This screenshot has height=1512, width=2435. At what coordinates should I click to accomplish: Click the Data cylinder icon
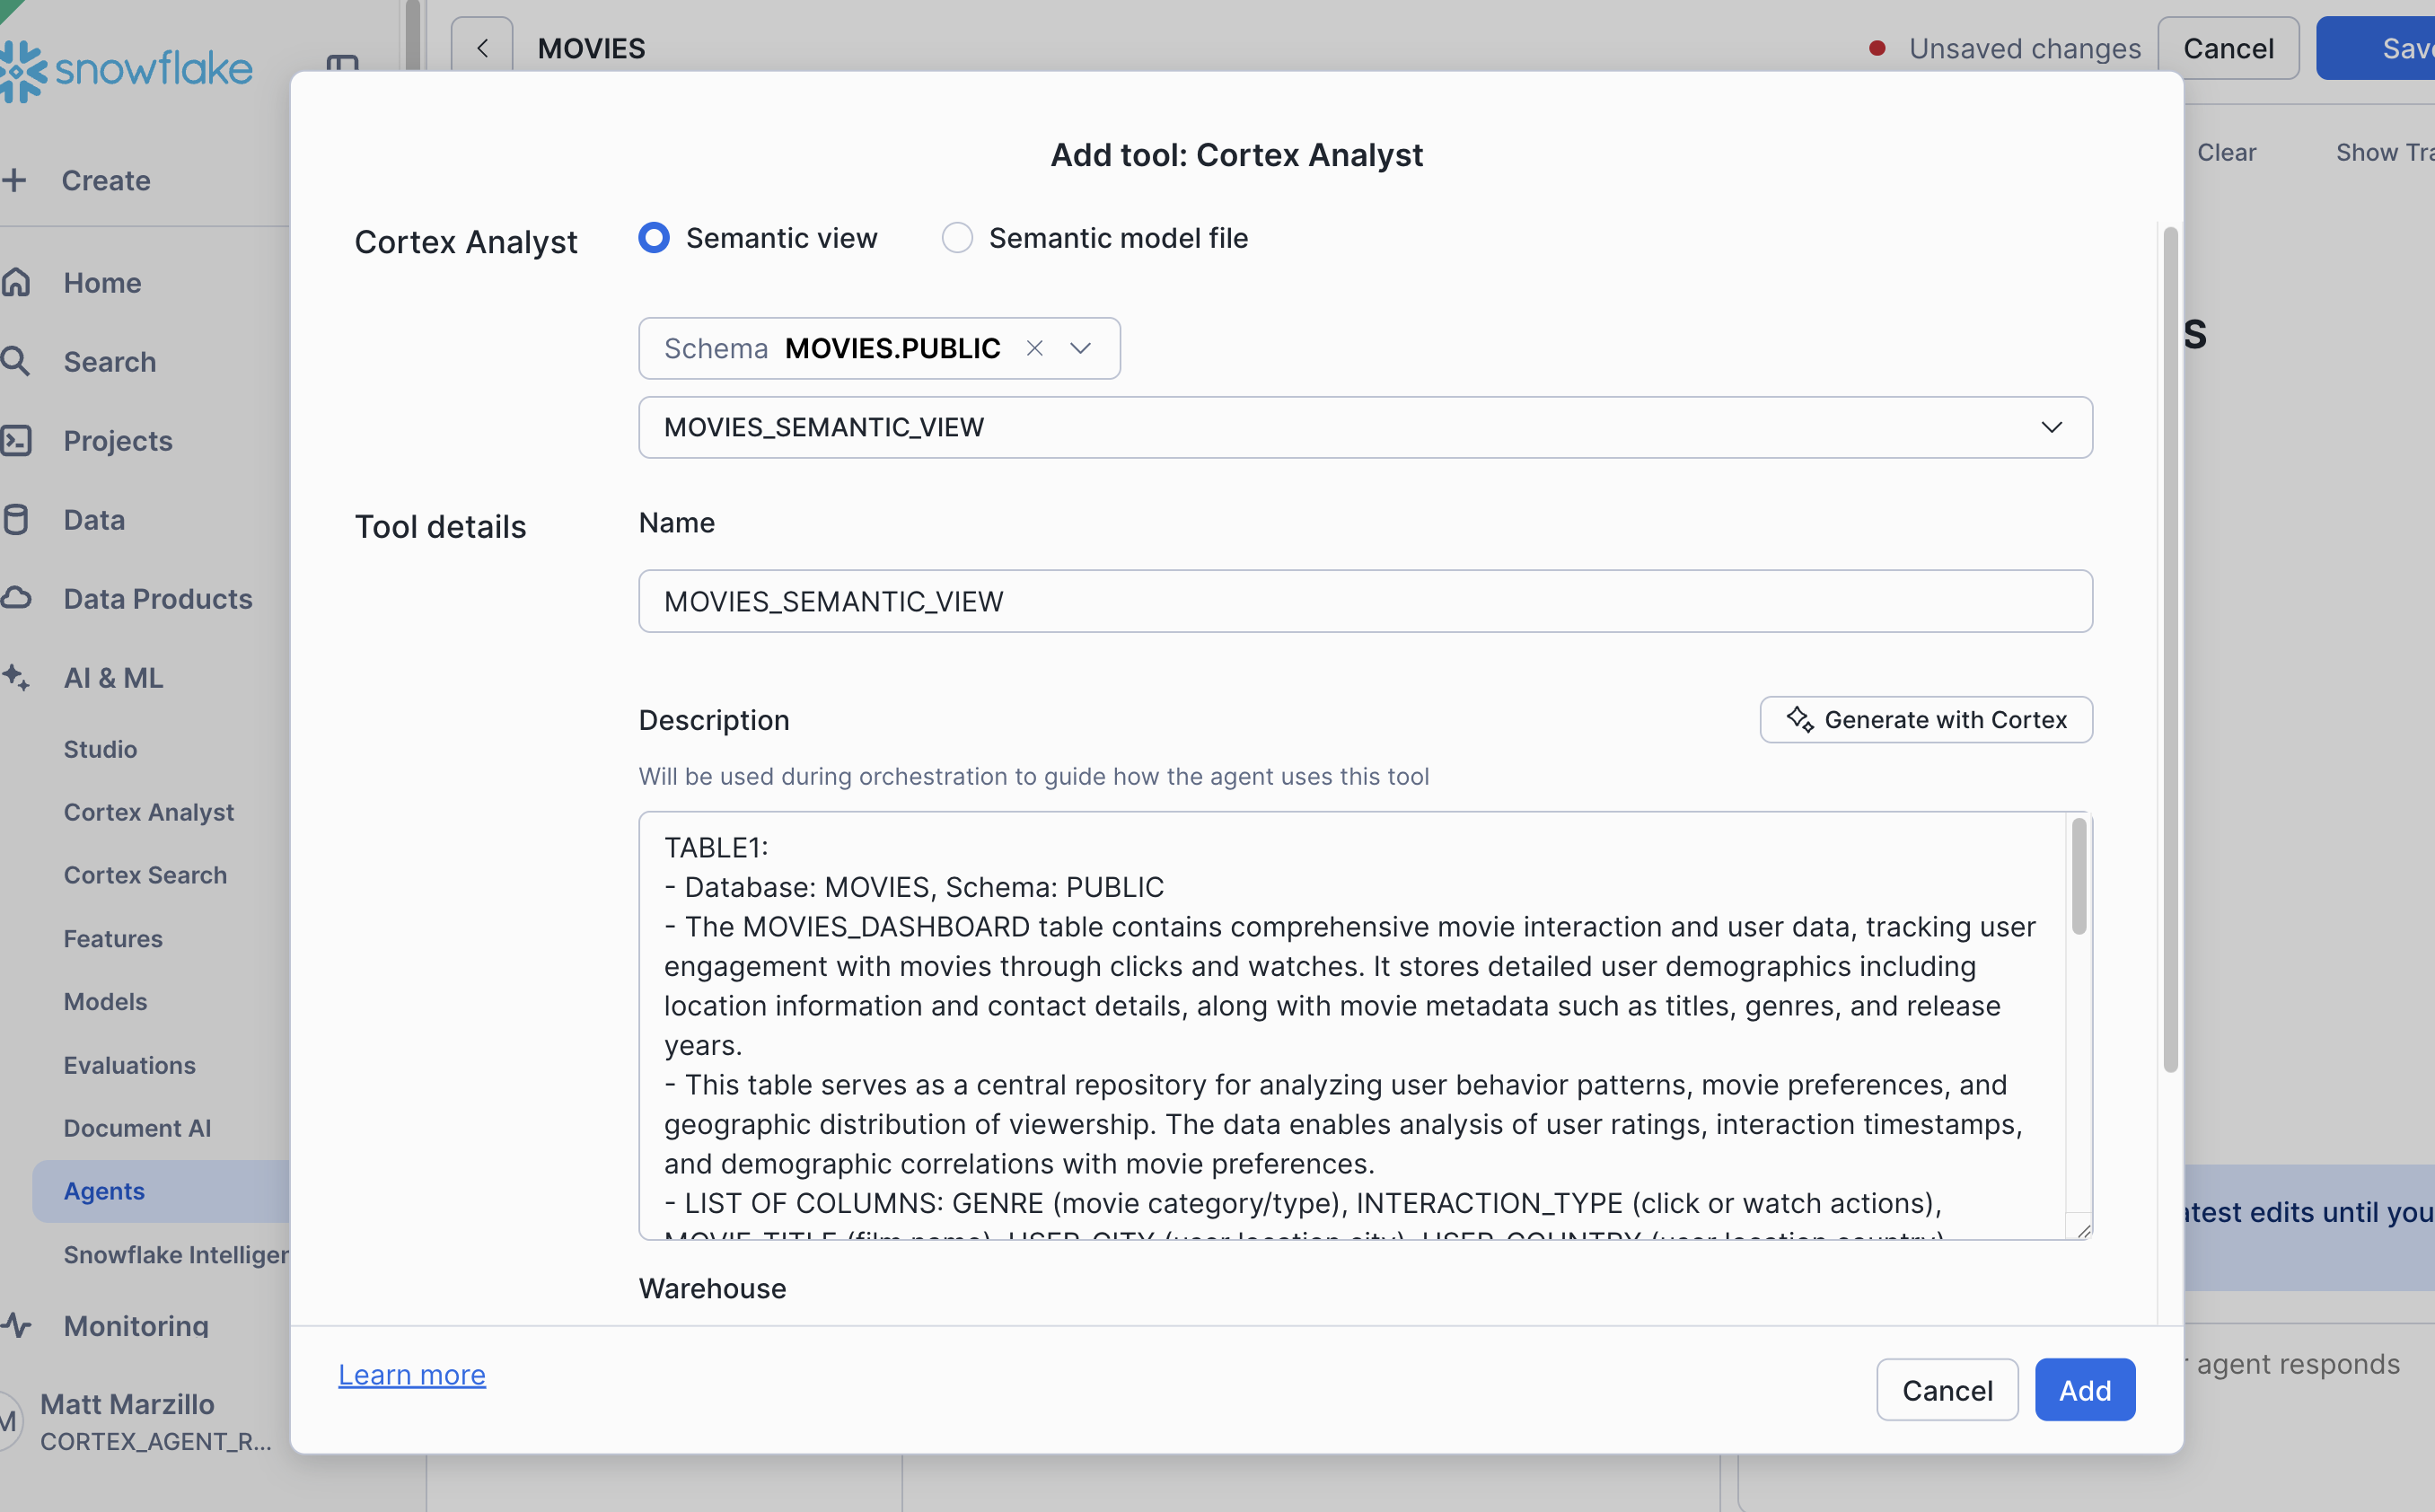click(15, 520)
